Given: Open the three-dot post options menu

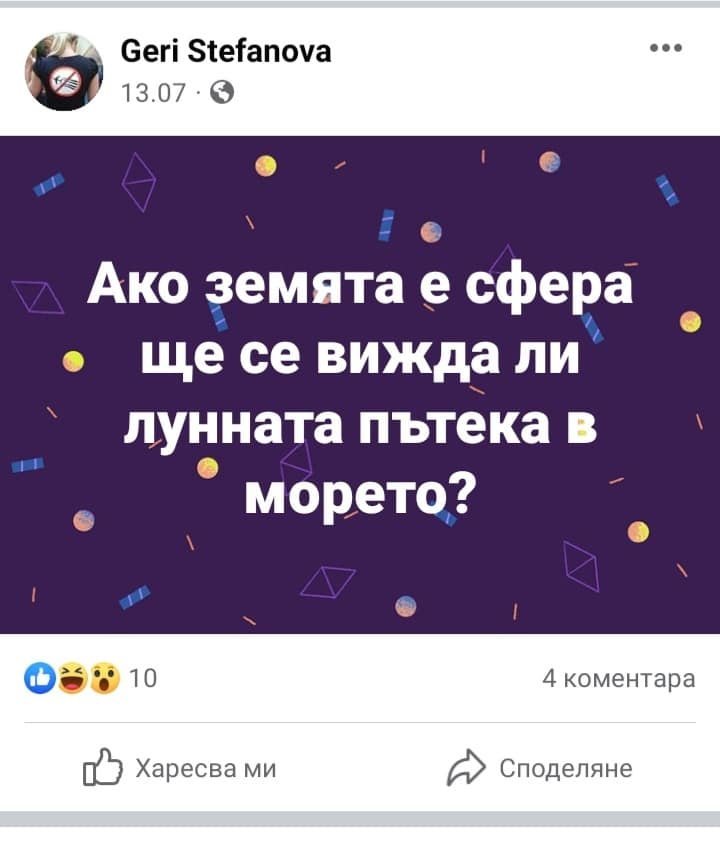Looking at the screenshot, I should point(667,48).
